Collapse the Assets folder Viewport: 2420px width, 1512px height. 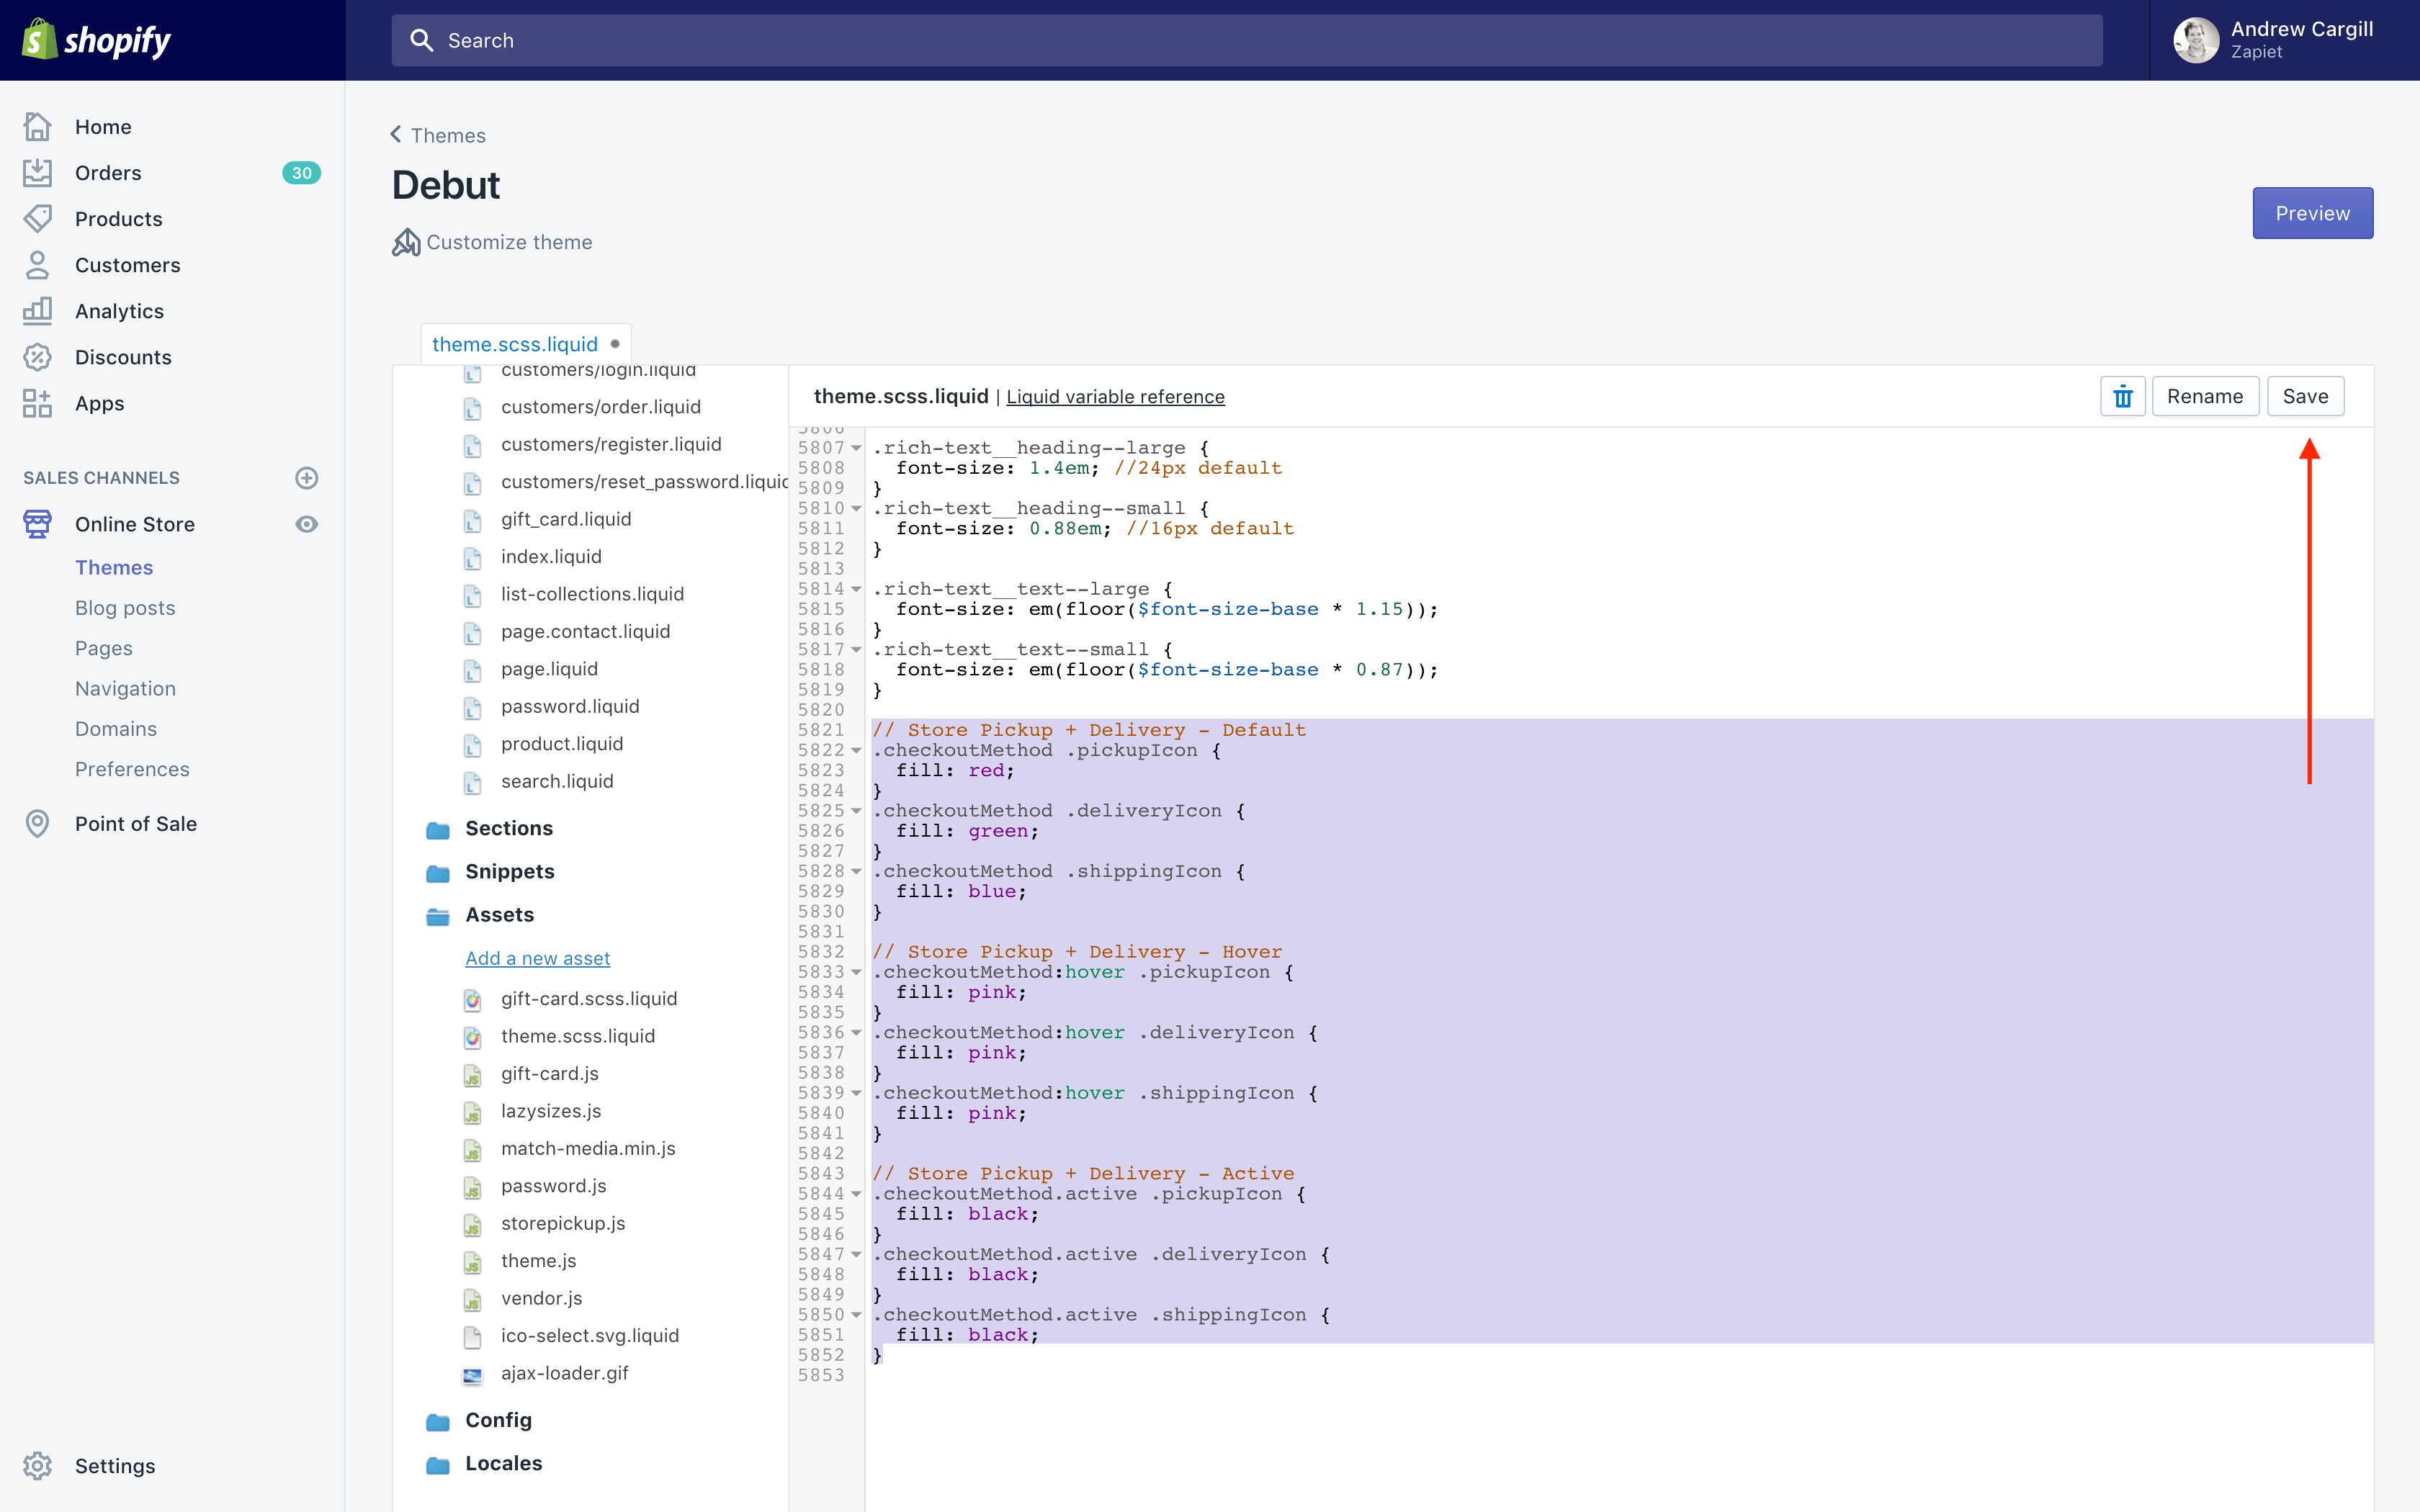[499, 914]
